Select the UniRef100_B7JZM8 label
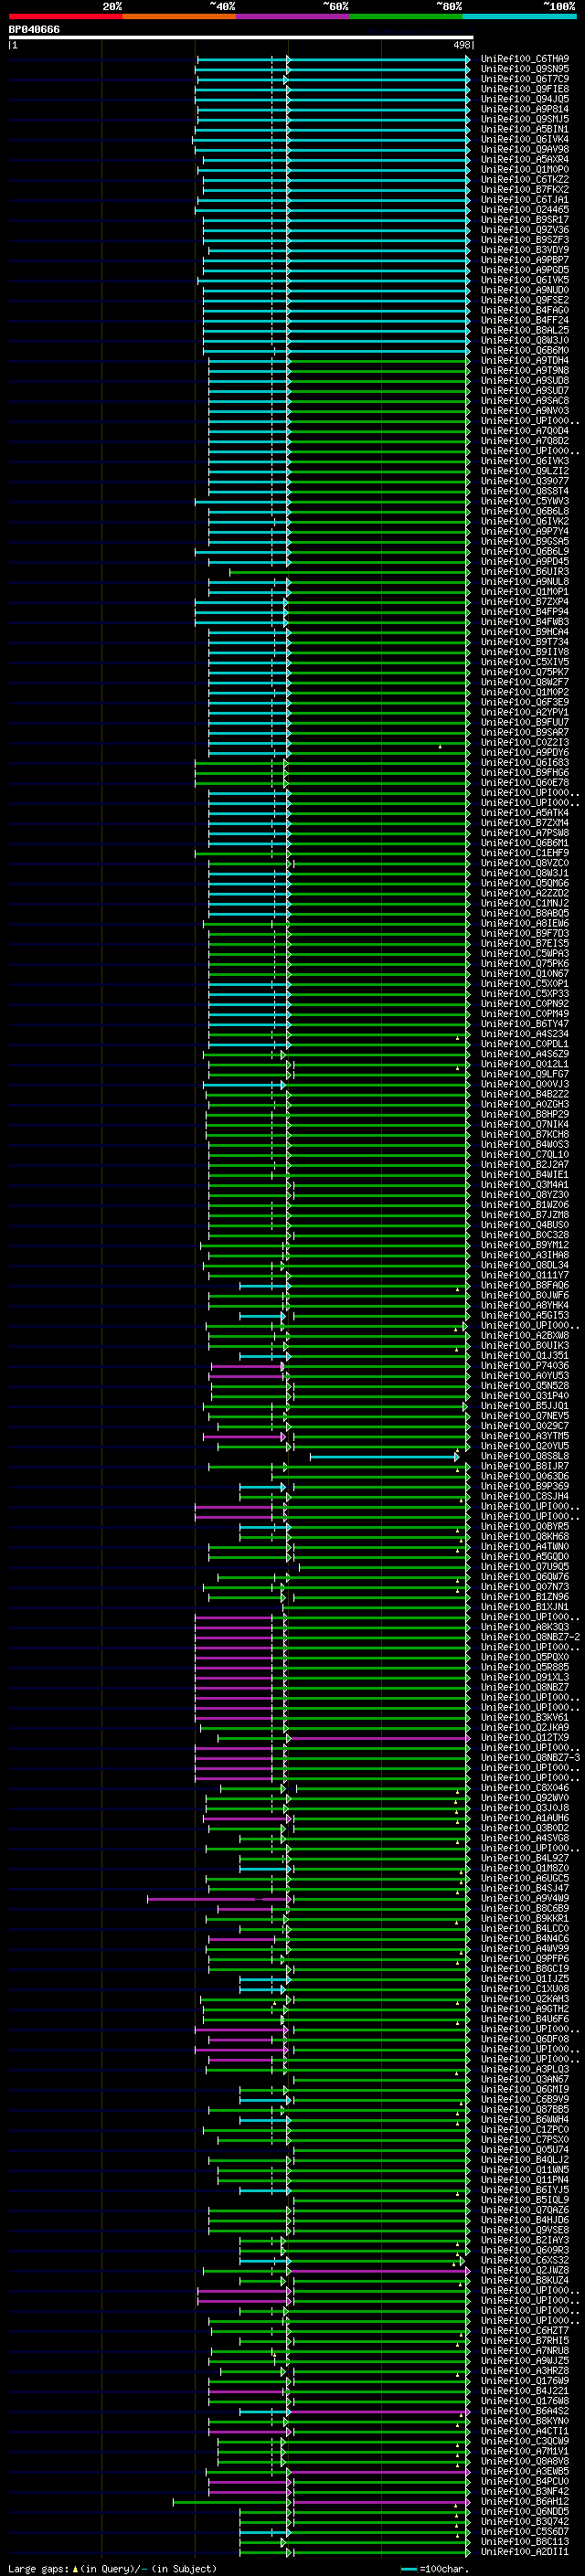 tap(524, 1214)
